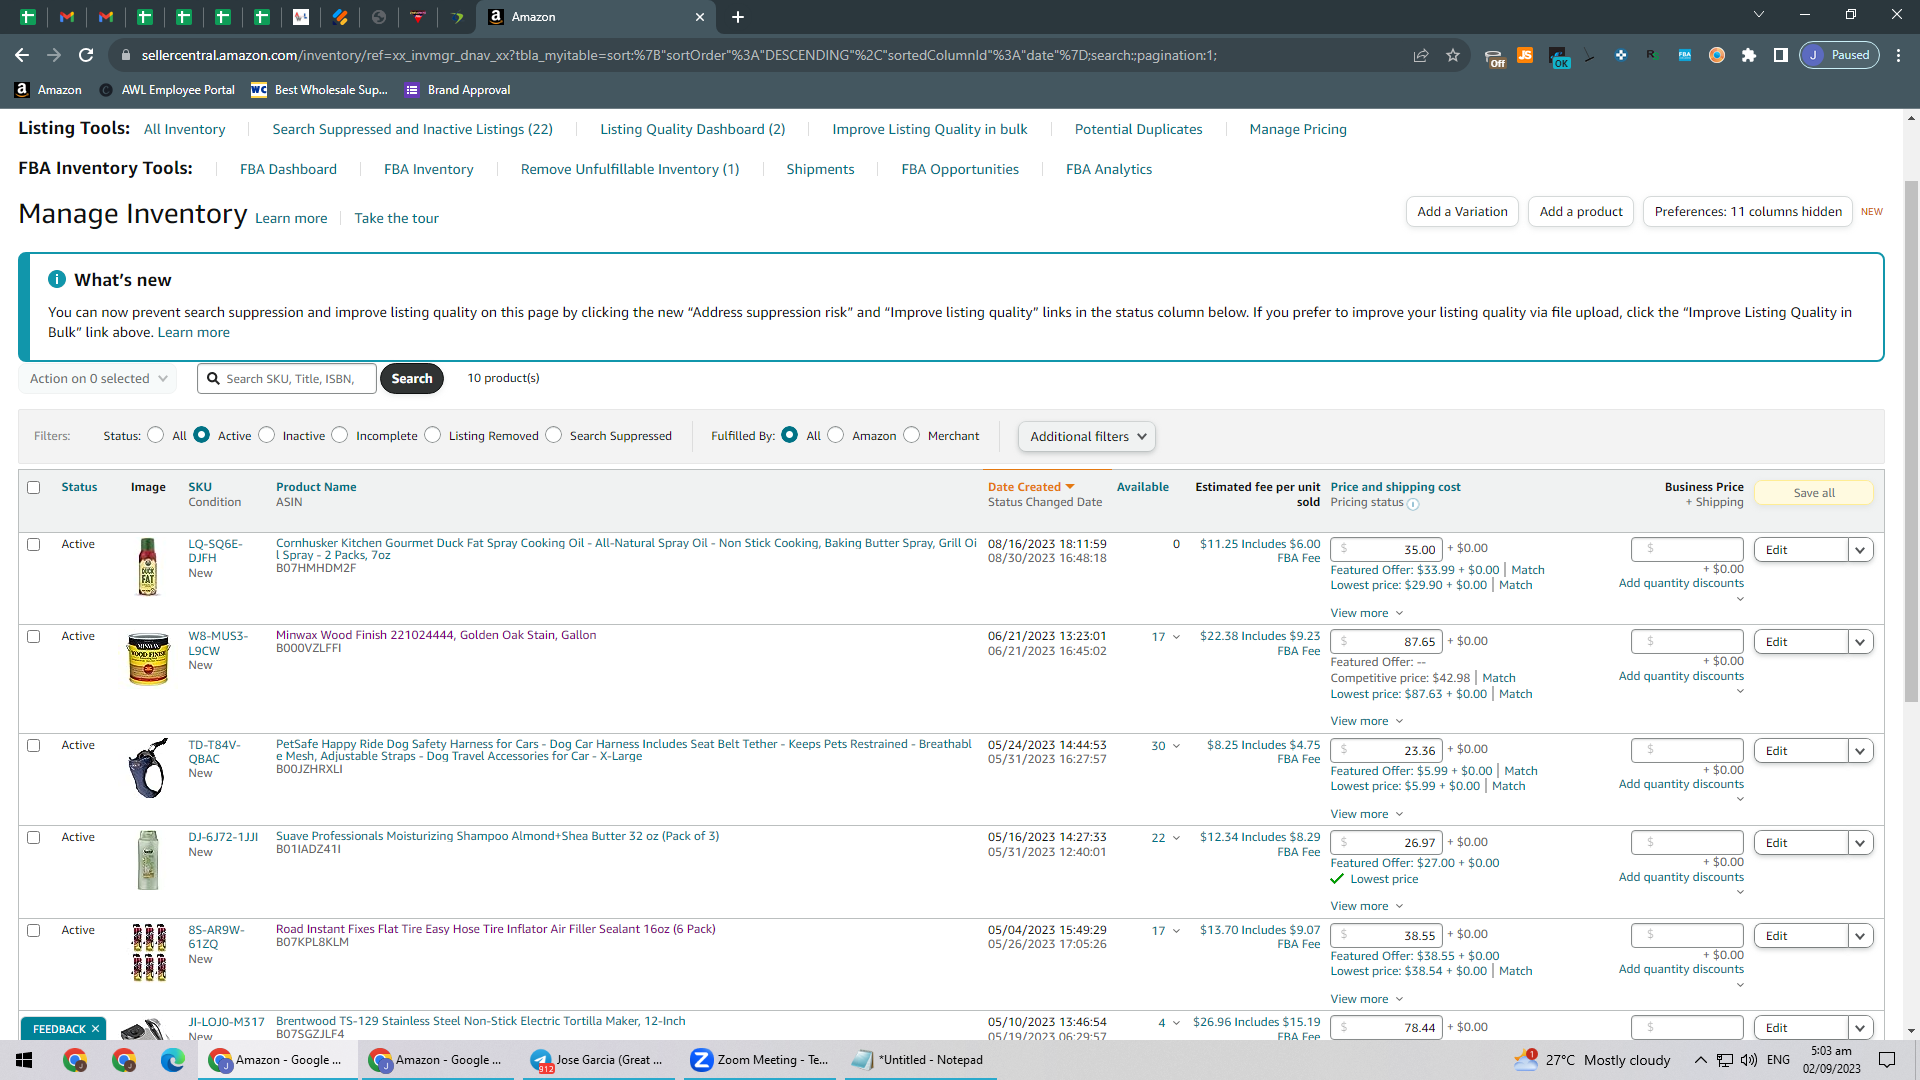Image resolution: width=1920 pixels, height=1080 pixels.
Task: Show hidden system tray icons
Action: (1700, 1060)
